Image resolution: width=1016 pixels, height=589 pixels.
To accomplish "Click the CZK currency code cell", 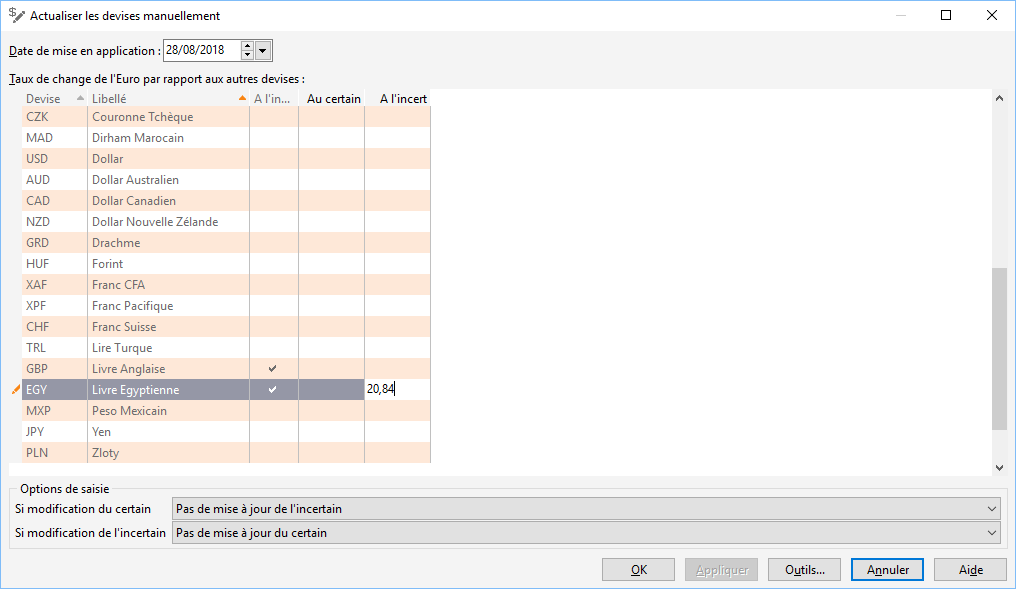I will (x=54, y=117).
